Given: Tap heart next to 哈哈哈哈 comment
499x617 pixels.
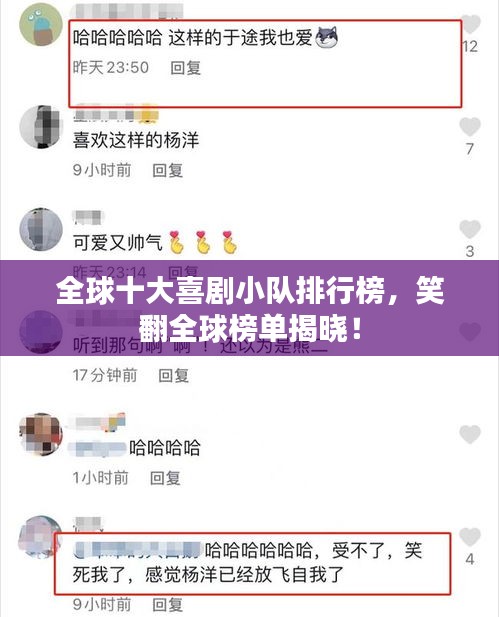Looking at the screenshot, I should pyautogui.click(x=470, y=434).
